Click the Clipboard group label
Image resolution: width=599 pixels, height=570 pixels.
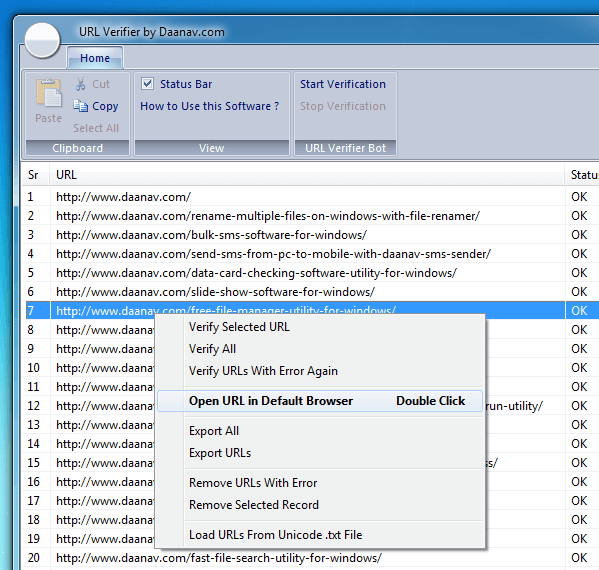click(x=78, y=148)
